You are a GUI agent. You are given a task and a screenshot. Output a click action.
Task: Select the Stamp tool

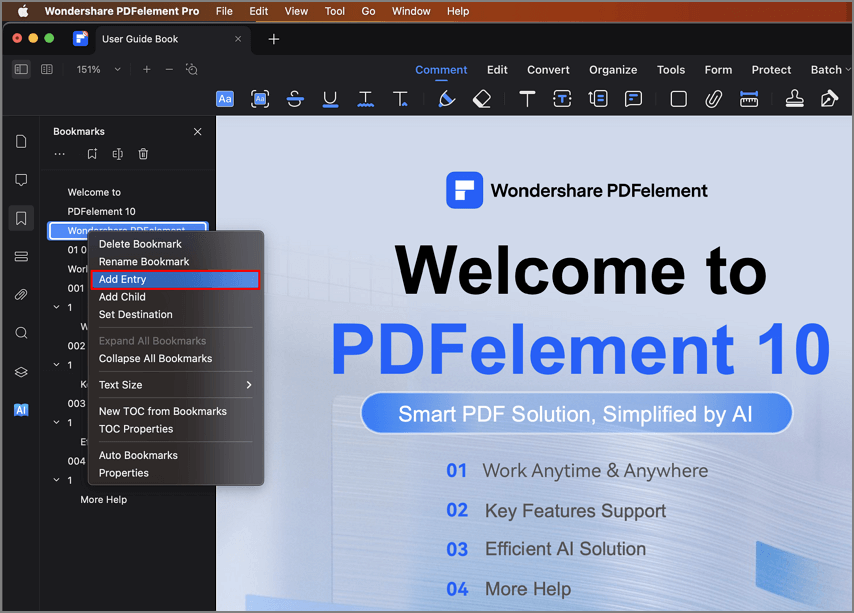point(794,99)
